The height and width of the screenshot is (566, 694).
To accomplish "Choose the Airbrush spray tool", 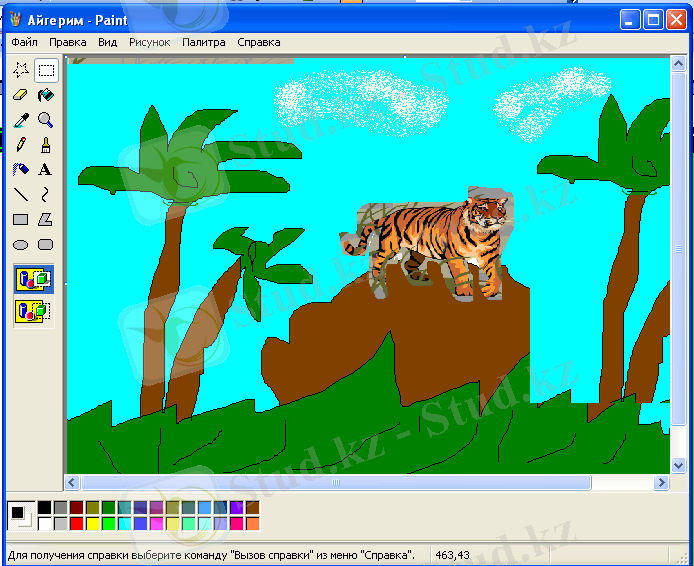I will pos(21,170).
